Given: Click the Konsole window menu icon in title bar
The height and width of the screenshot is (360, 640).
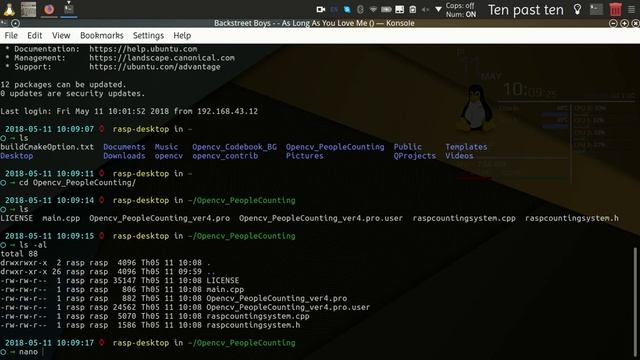Looking at the screenshot, I should point(4,23).
